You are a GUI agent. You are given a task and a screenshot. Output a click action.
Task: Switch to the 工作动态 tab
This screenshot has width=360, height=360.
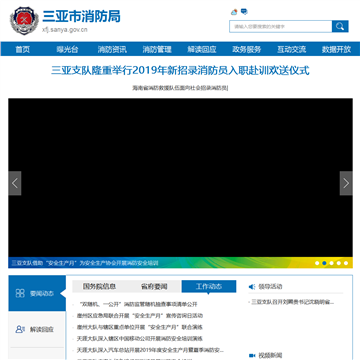[209, 286]
